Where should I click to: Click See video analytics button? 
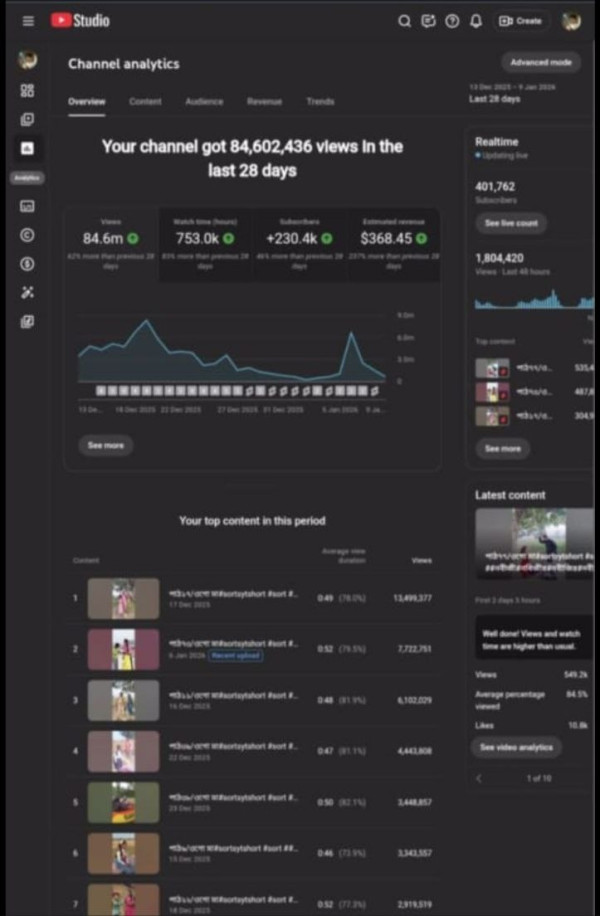click(x=516, y=747)
